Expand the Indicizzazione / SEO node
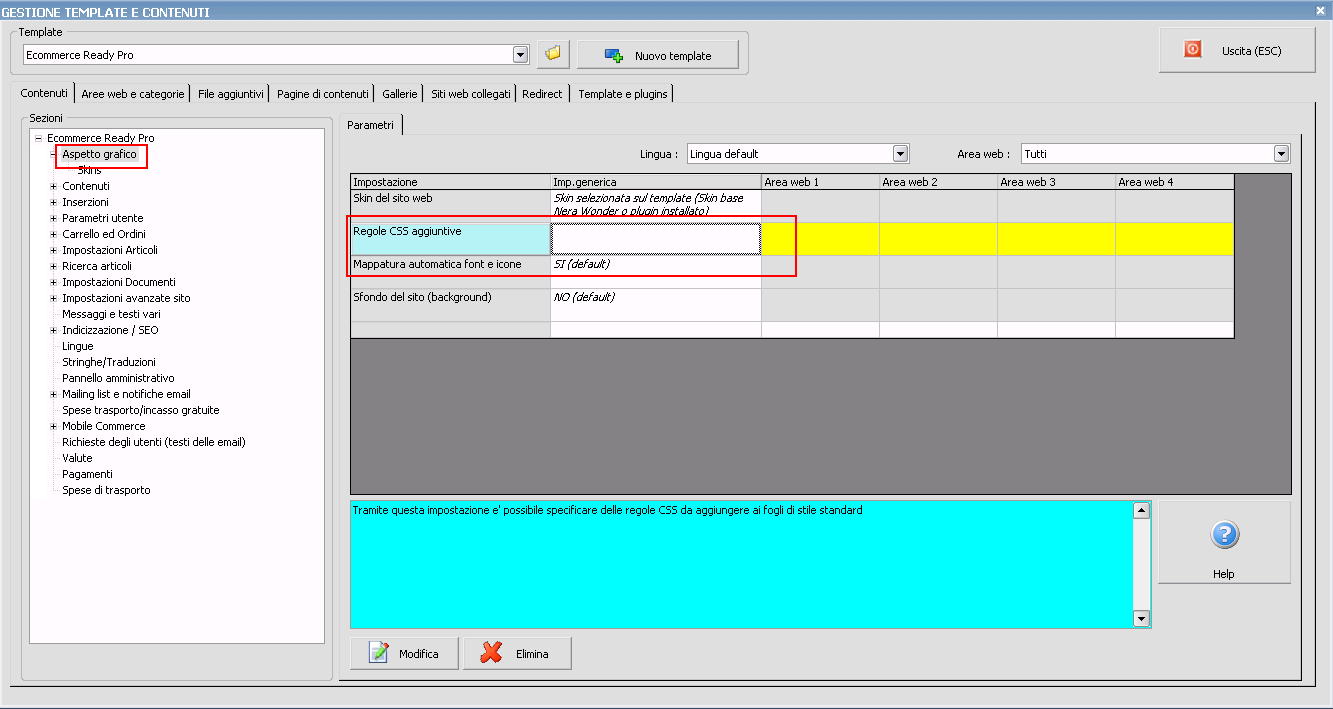1333x709 pixels. coord(53,330)
